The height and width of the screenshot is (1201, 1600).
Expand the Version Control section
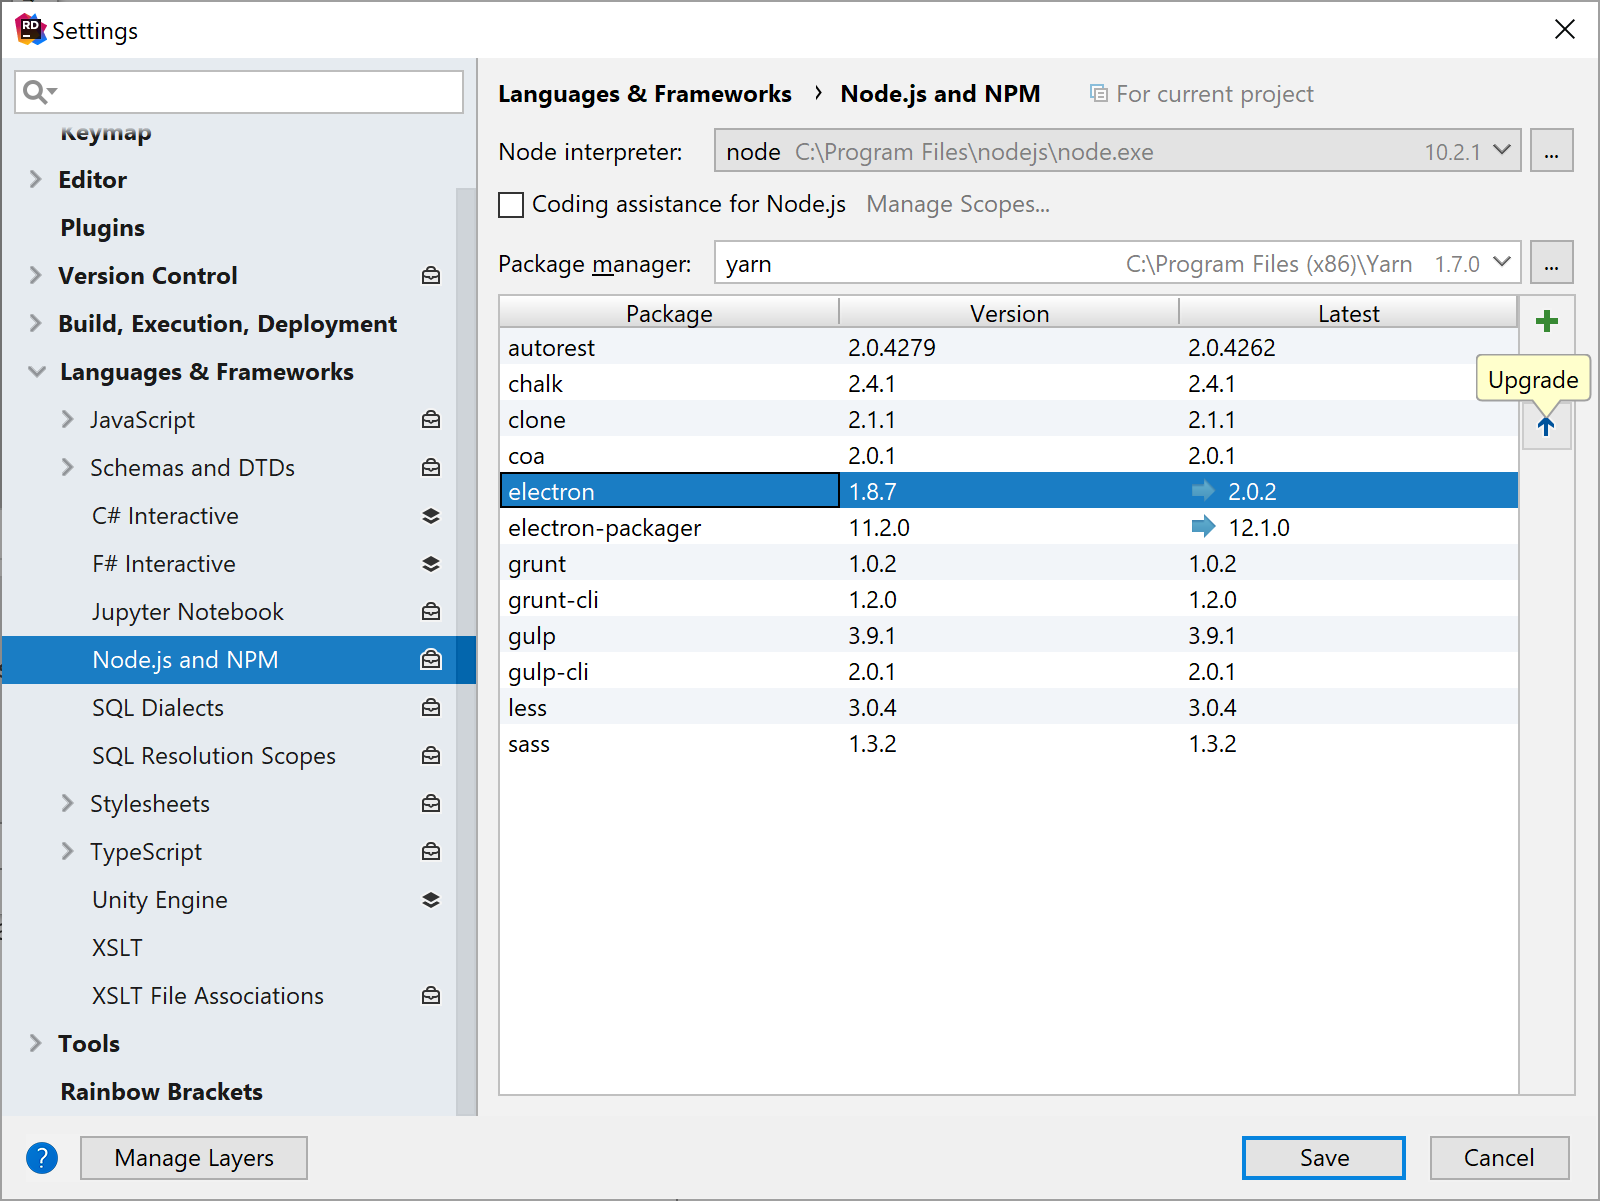coord(36,276)
